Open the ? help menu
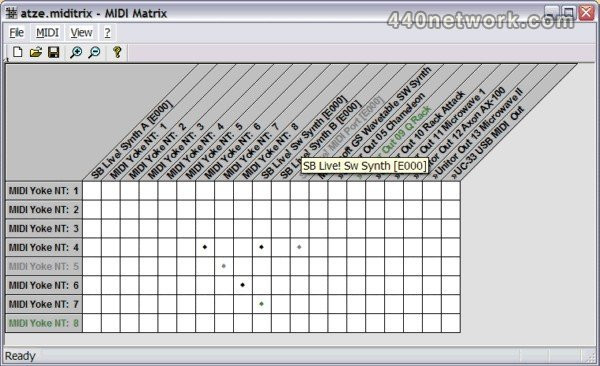Screen dimensions: 600x366 point(108,33)
